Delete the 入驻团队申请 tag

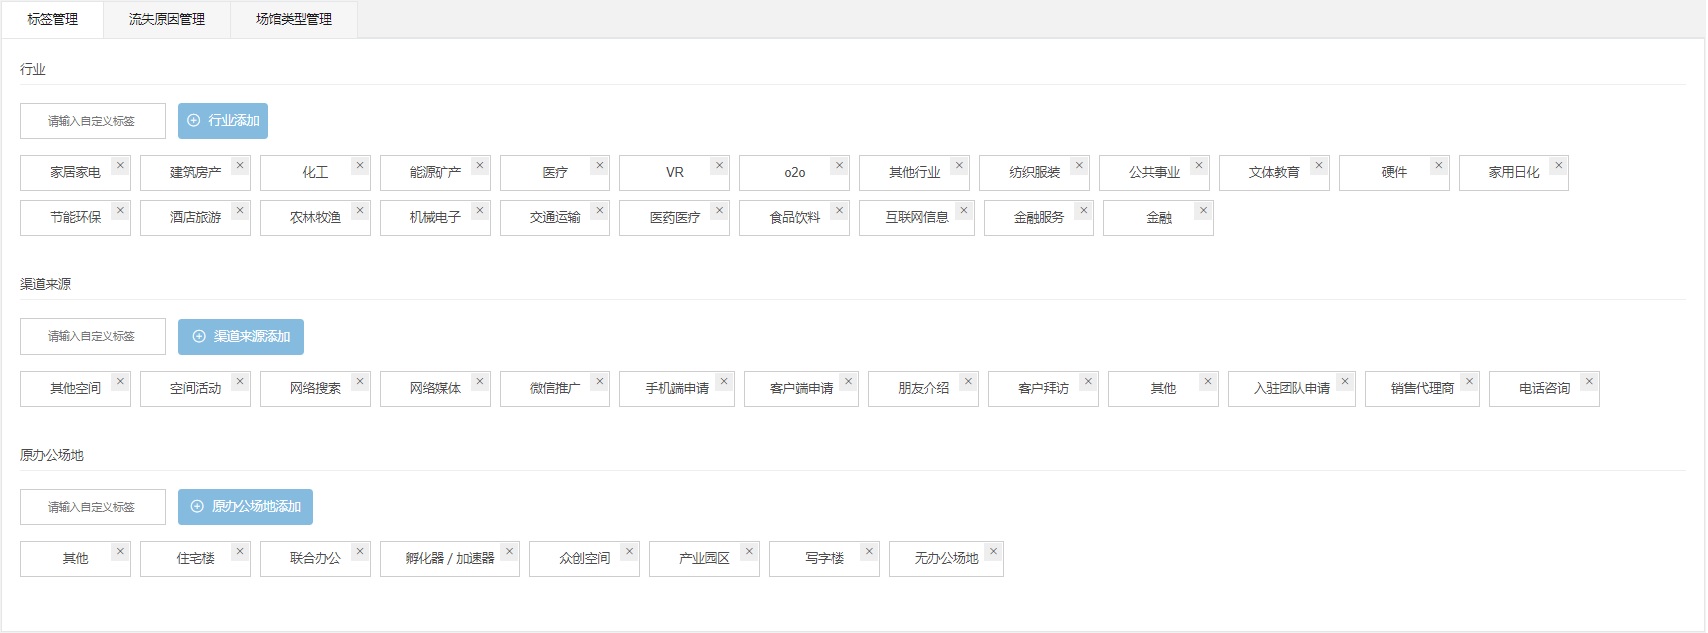[x=1345, y=382]
